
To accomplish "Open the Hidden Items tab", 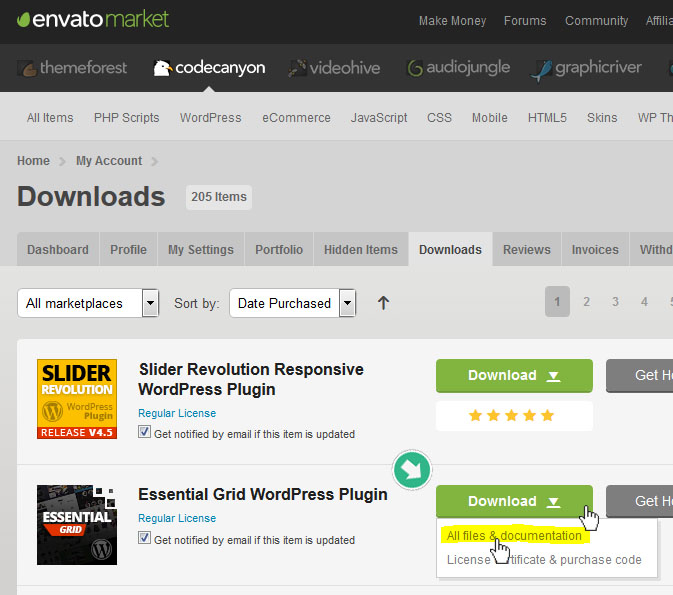I will pyautogui.click(x=361, y=249).
